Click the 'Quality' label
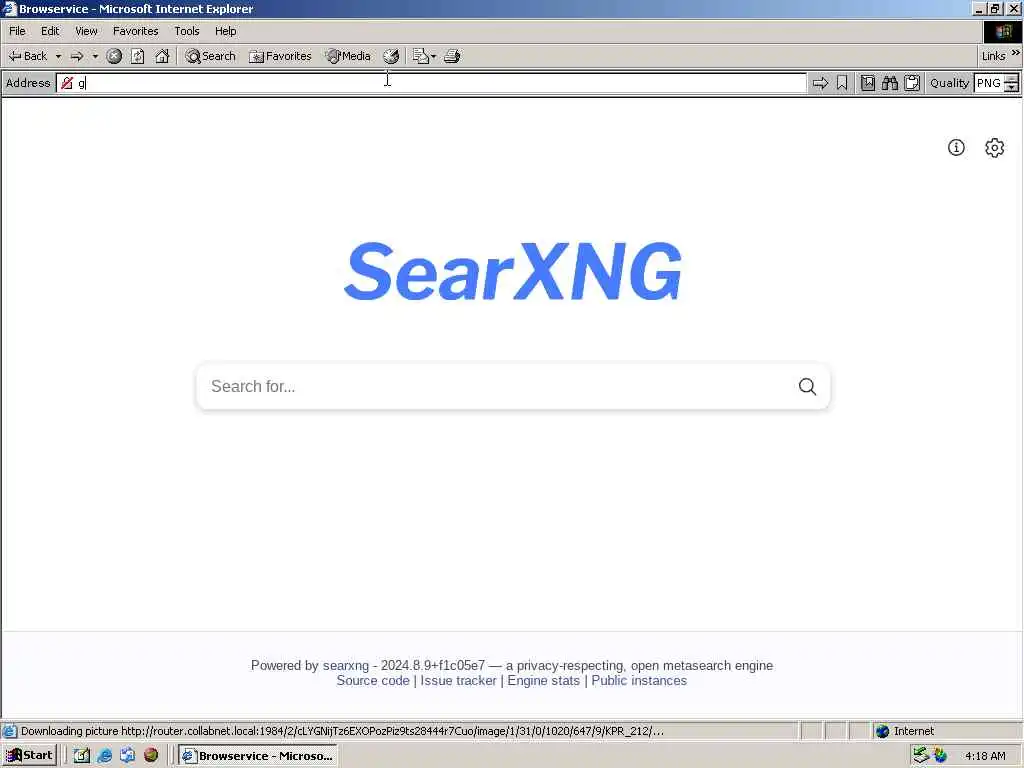The height and width of the screenshot is (768, 1024). pos(949,83)
